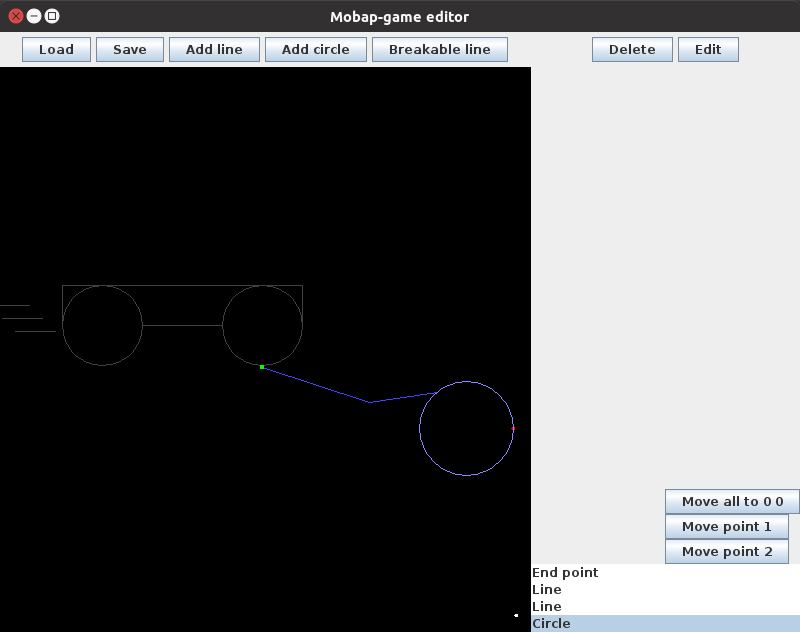Click the Save button
The height and width of the screenshot is (632, 800).
click(129, 49)
